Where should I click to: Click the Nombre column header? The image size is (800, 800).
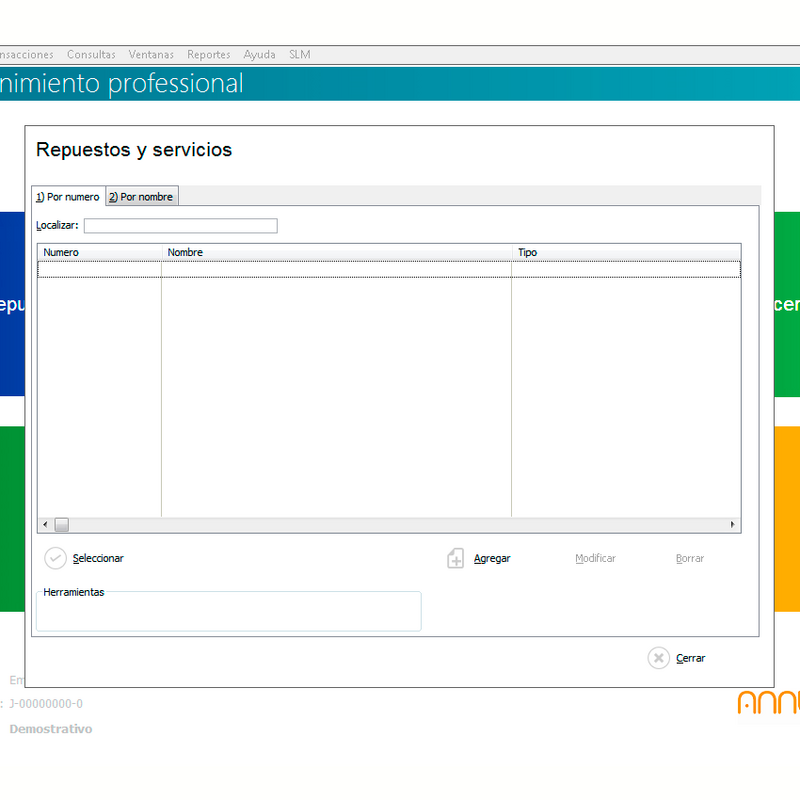tap(337, 253)
